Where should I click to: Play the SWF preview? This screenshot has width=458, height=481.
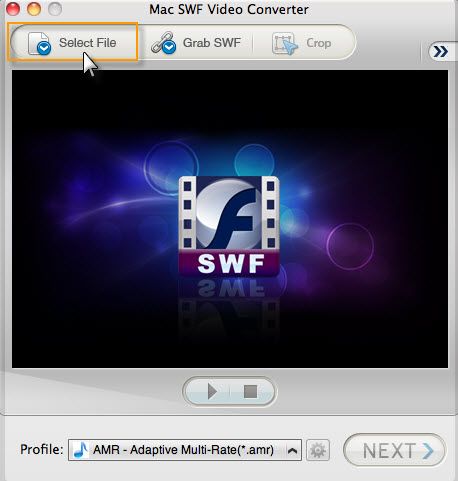point(211,391)
